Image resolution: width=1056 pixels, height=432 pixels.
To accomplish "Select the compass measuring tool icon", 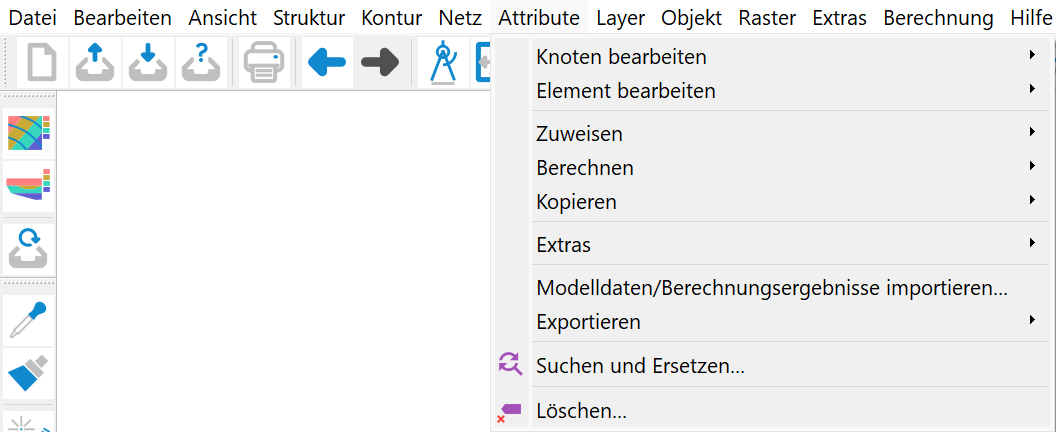I will coord(443,63).
